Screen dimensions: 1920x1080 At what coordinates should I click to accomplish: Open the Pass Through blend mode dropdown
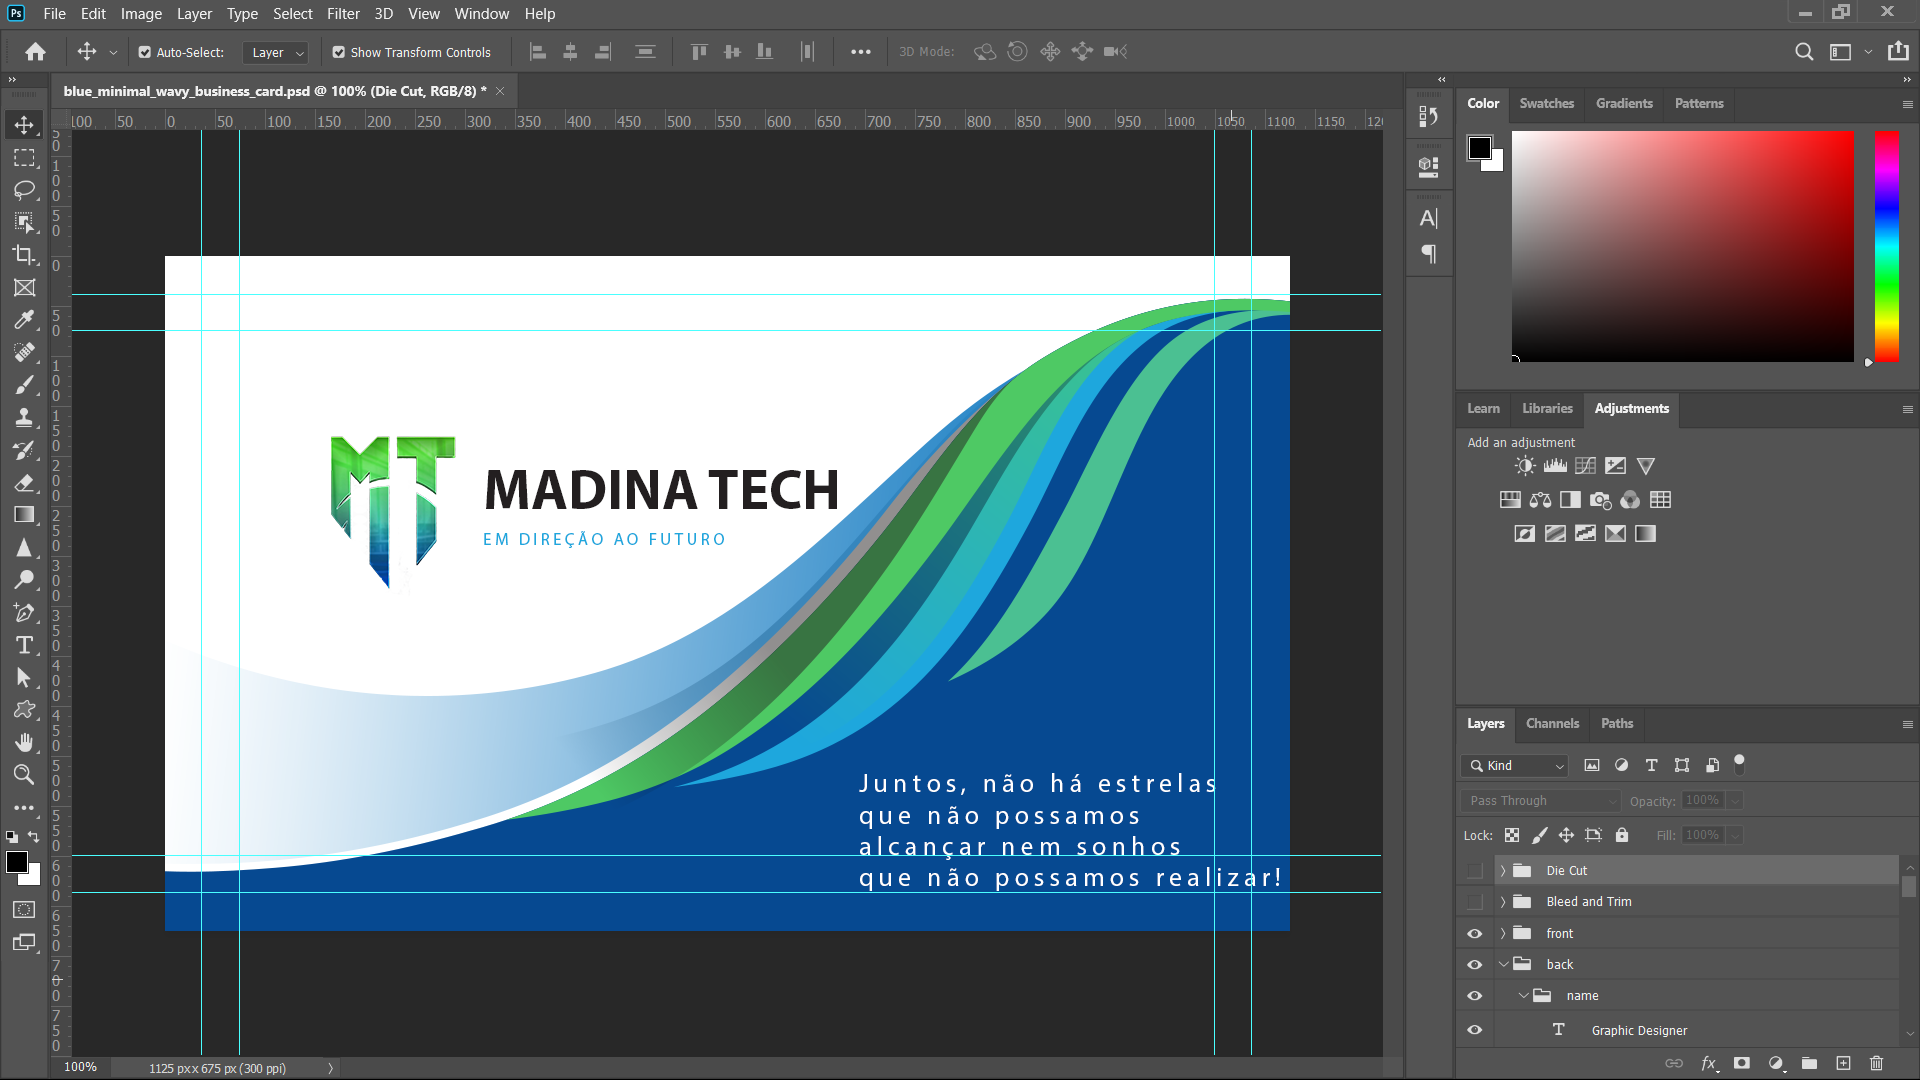[1539, 800]
